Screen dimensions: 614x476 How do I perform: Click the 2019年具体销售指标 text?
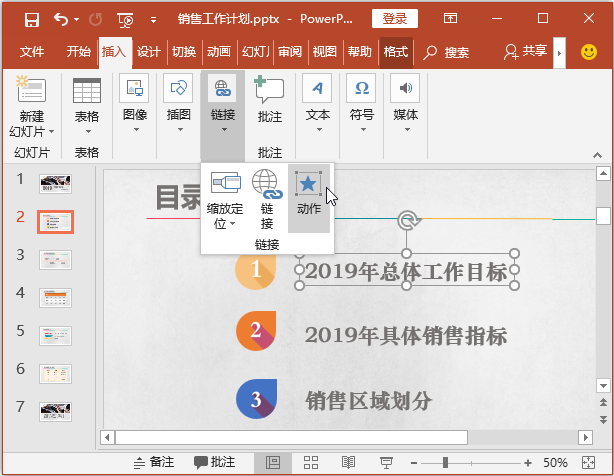[406, 336]
